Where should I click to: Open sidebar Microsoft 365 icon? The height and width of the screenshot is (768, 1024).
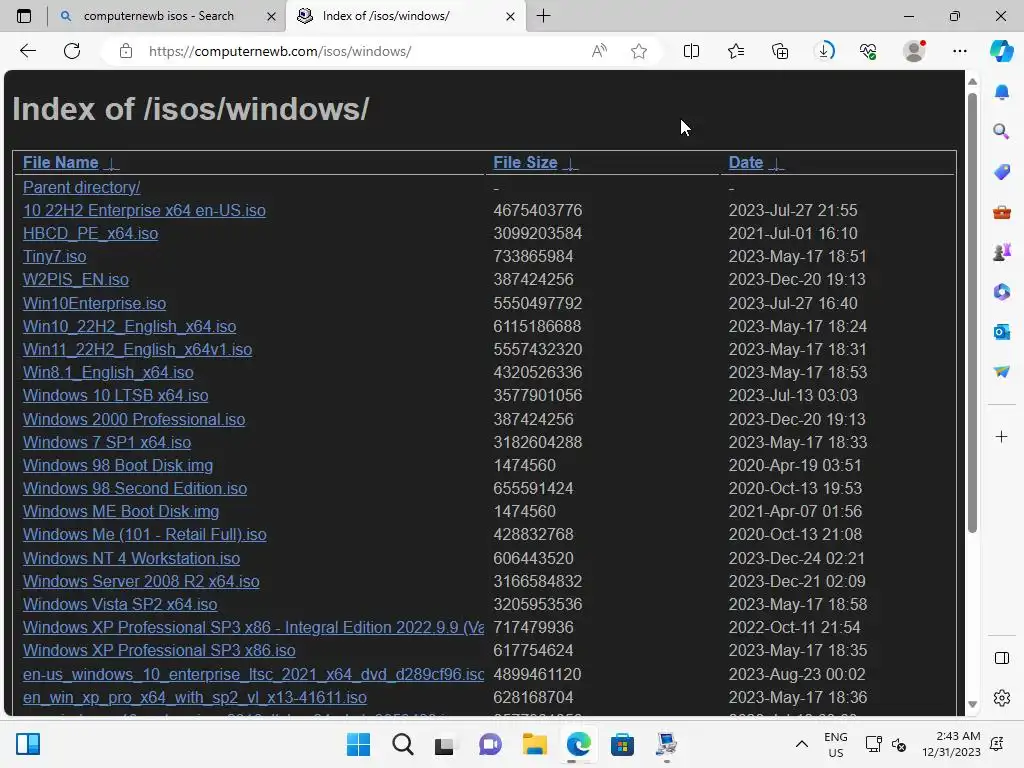[x=1002, y=291]
